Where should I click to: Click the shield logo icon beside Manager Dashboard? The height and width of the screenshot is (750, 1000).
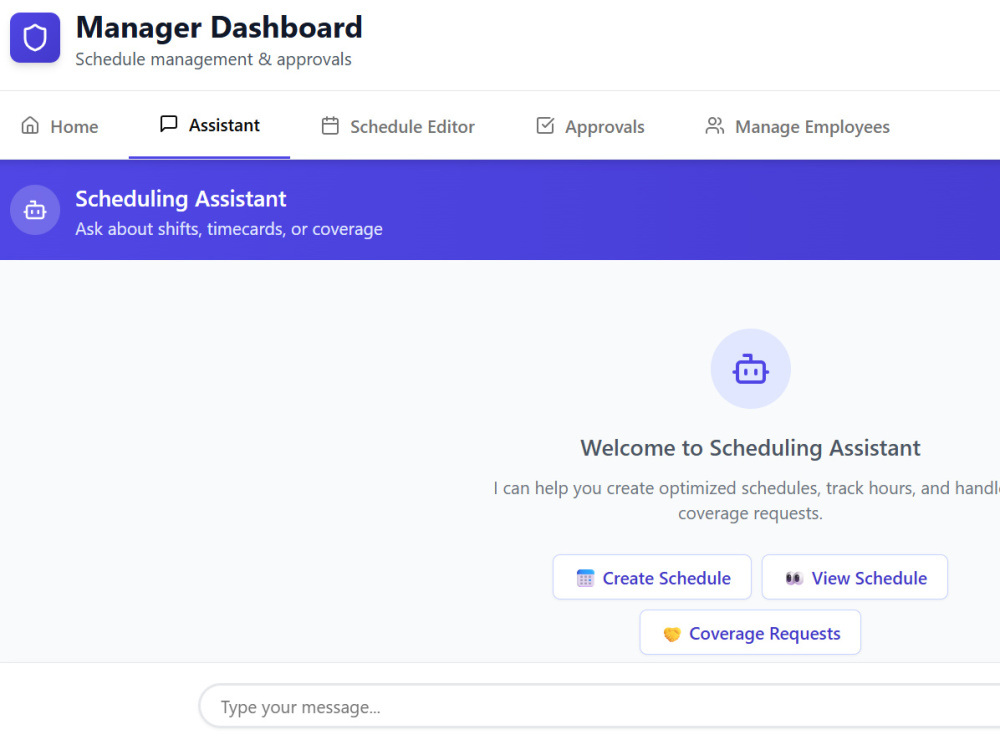[x=35, y=38]
